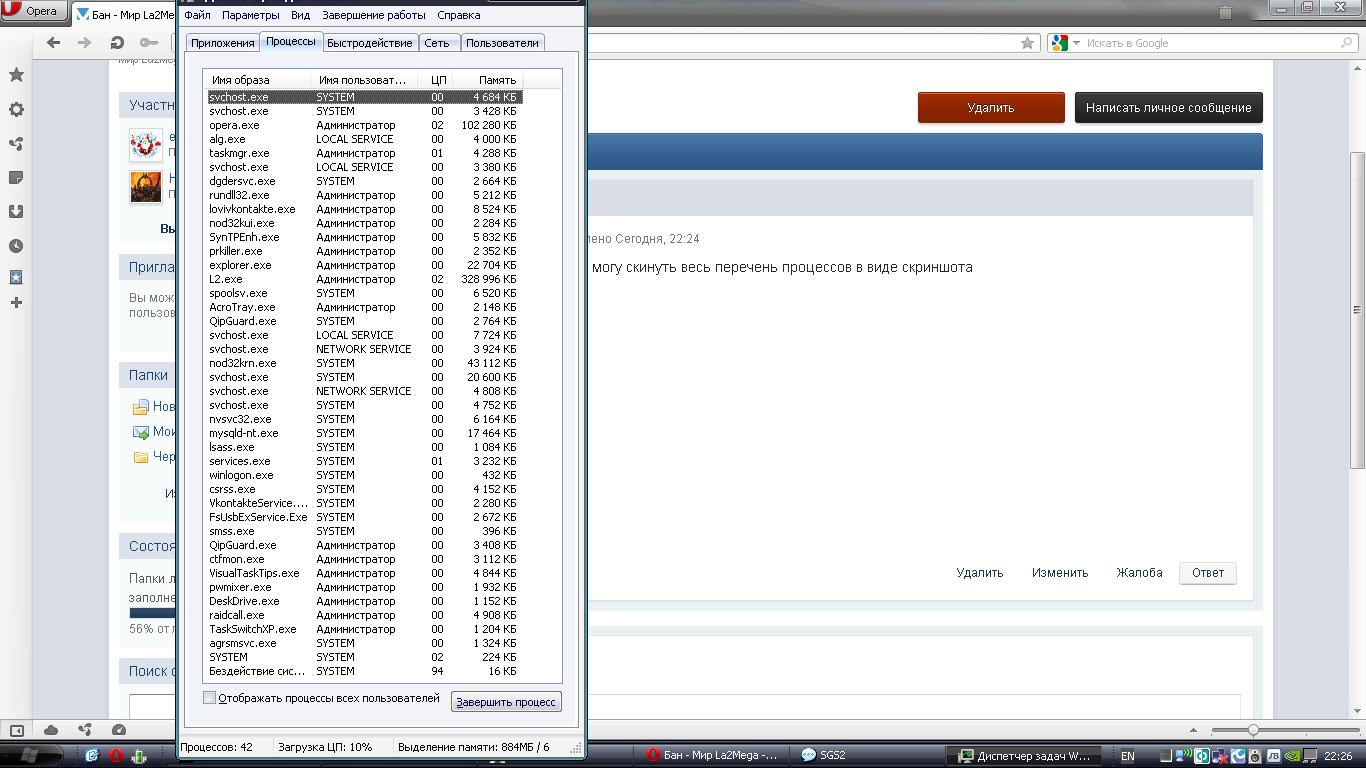Viewport: 1366px width, 768px height.
Task: Select the explorer.exe process row
Action: click(x=365, y=265)
